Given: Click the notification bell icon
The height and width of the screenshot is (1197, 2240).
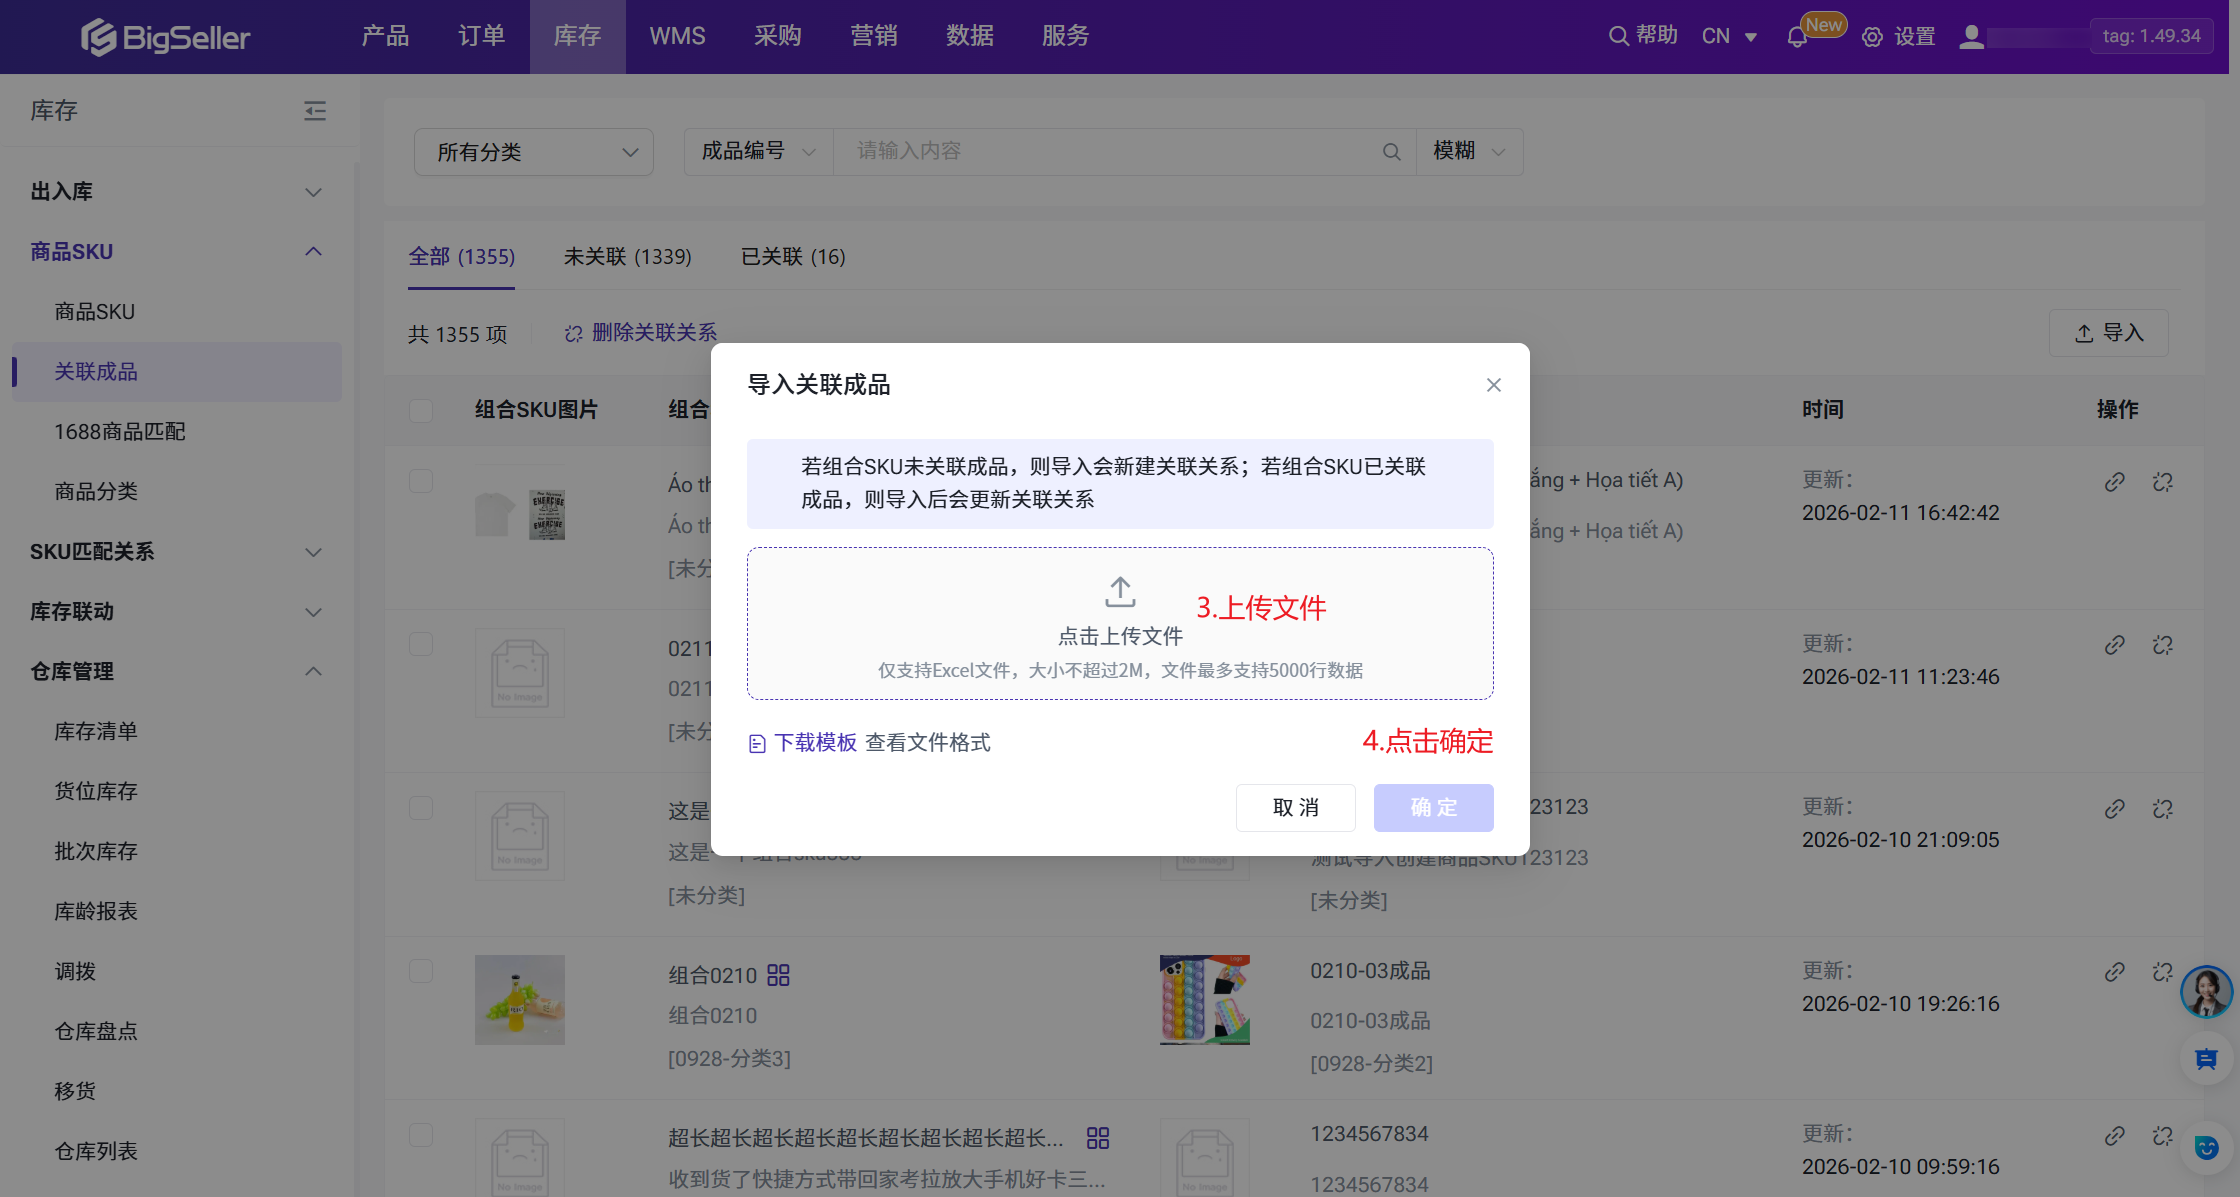Looking at the screenshot, I should [1797, 37].
